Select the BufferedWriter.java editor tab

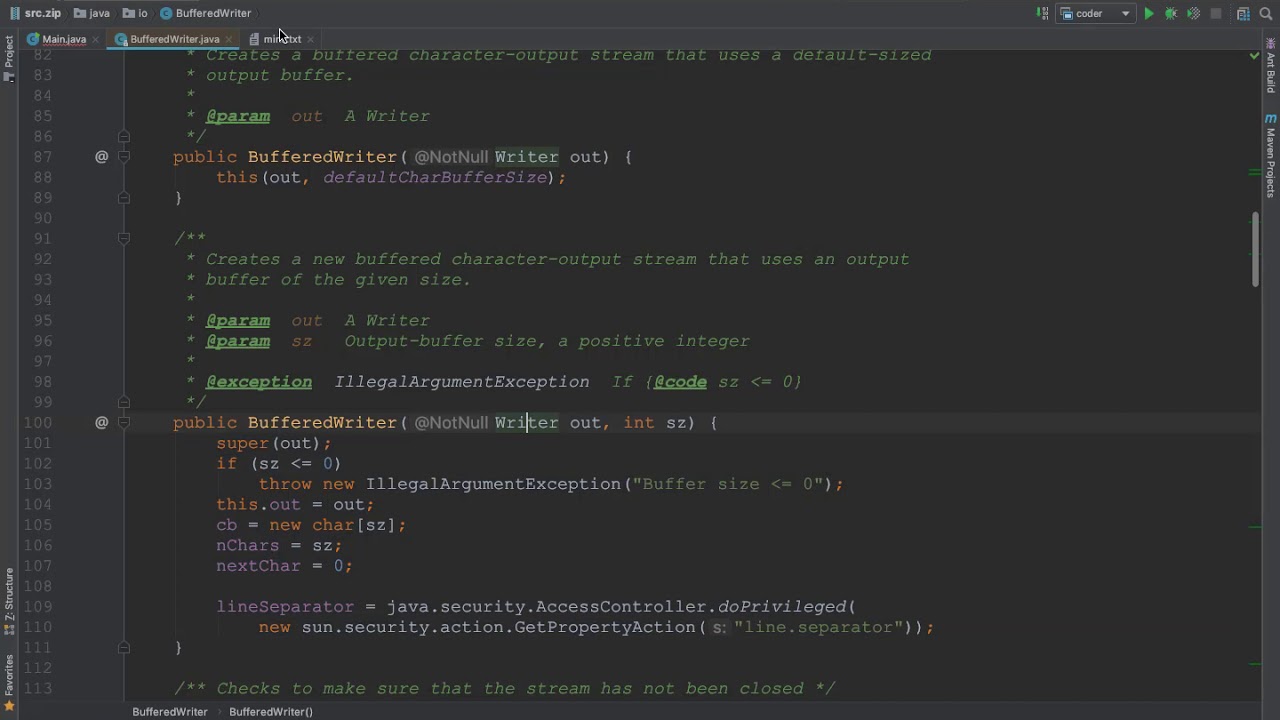(x=174, y=39)
